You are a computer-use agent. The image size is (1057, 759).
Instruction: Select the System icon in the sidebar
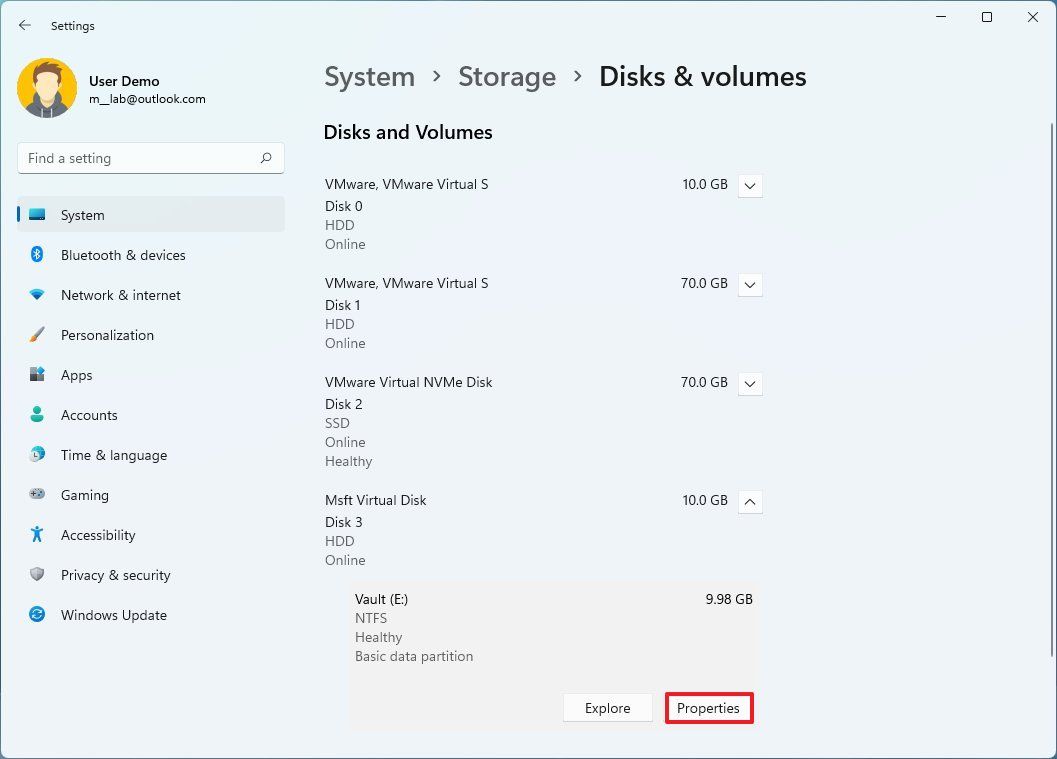(x=38, y=214)
